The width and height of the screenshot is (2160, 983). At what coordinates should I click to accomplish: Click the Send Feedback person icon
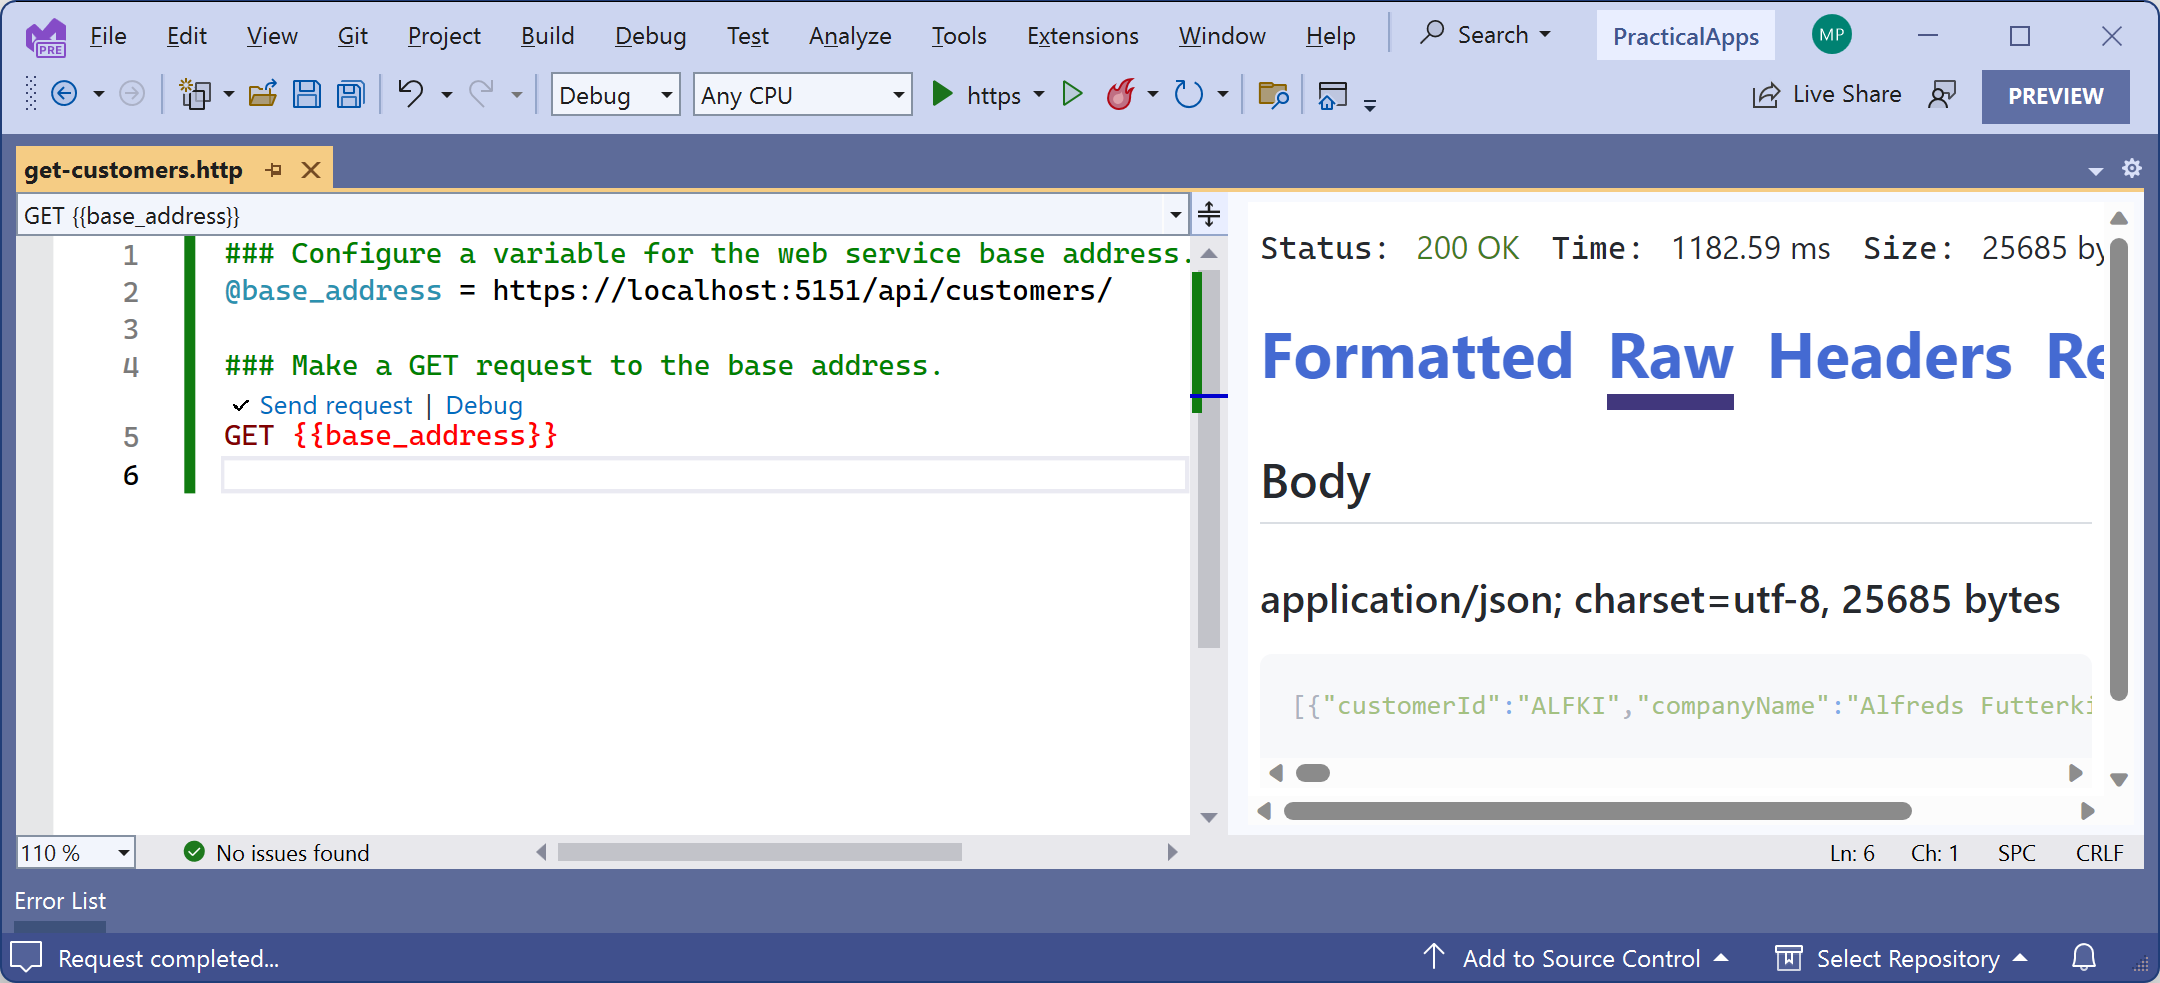(x=1942, y=95)
